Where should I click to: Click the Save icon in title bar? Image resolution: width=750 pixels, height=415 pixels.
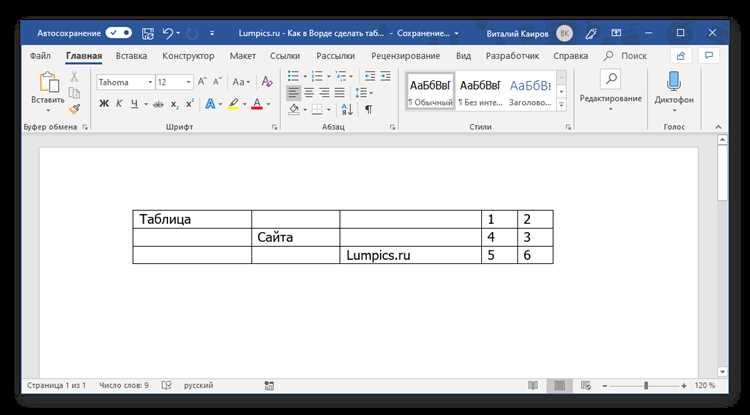pyautogui.click(x=148, y=33)
